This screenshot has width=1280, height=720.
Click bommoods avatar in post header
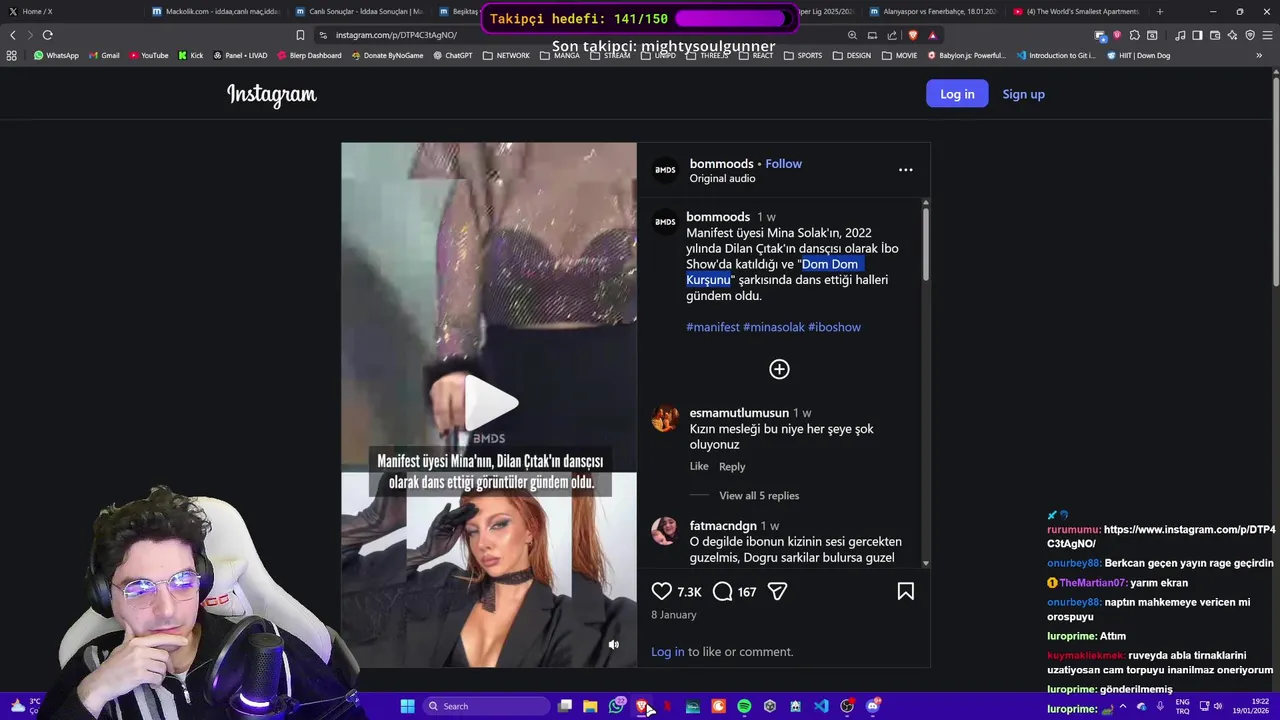[x=665, y=170]
